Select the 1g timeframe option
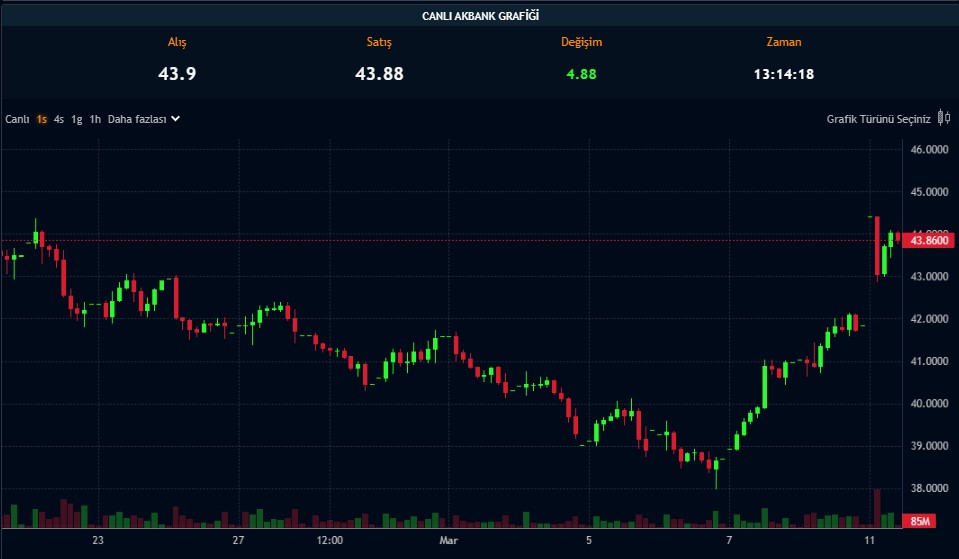 click(77, 119)
